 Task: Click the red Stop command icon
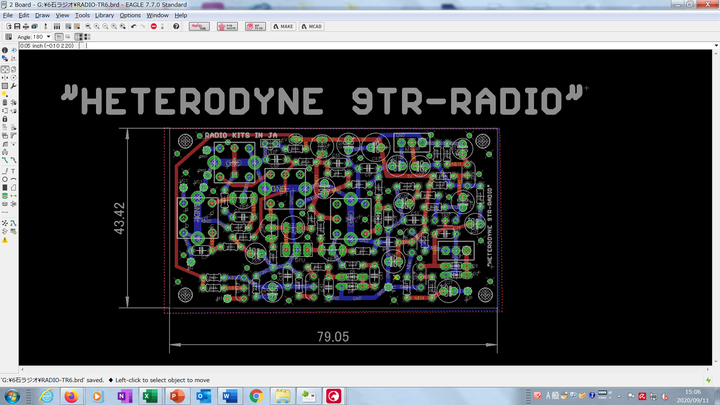coord(153,26)
